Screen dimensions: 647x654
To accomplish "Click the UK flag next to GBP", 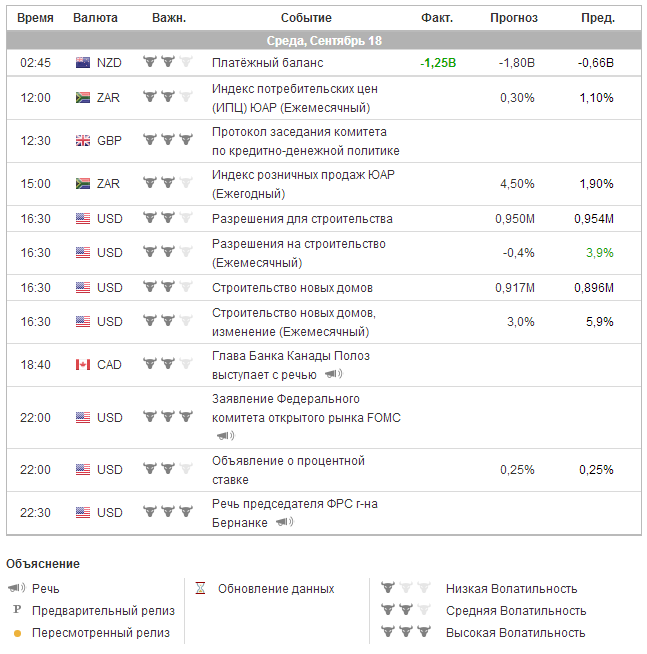I will tap(84, 141).
